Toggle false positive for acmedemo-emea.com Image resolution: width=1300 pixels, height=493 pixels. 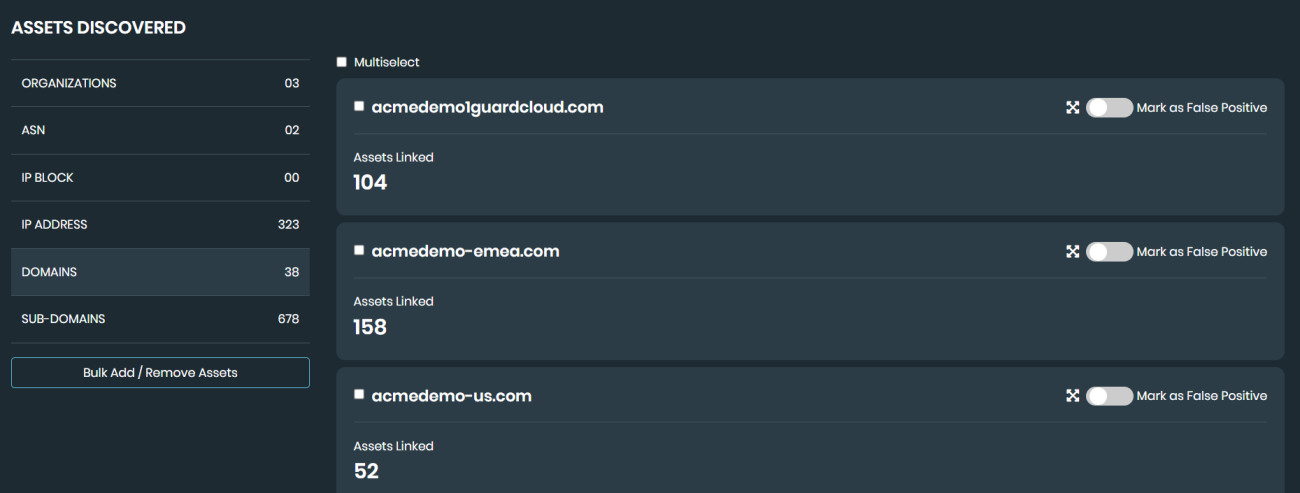[1109, 252]
